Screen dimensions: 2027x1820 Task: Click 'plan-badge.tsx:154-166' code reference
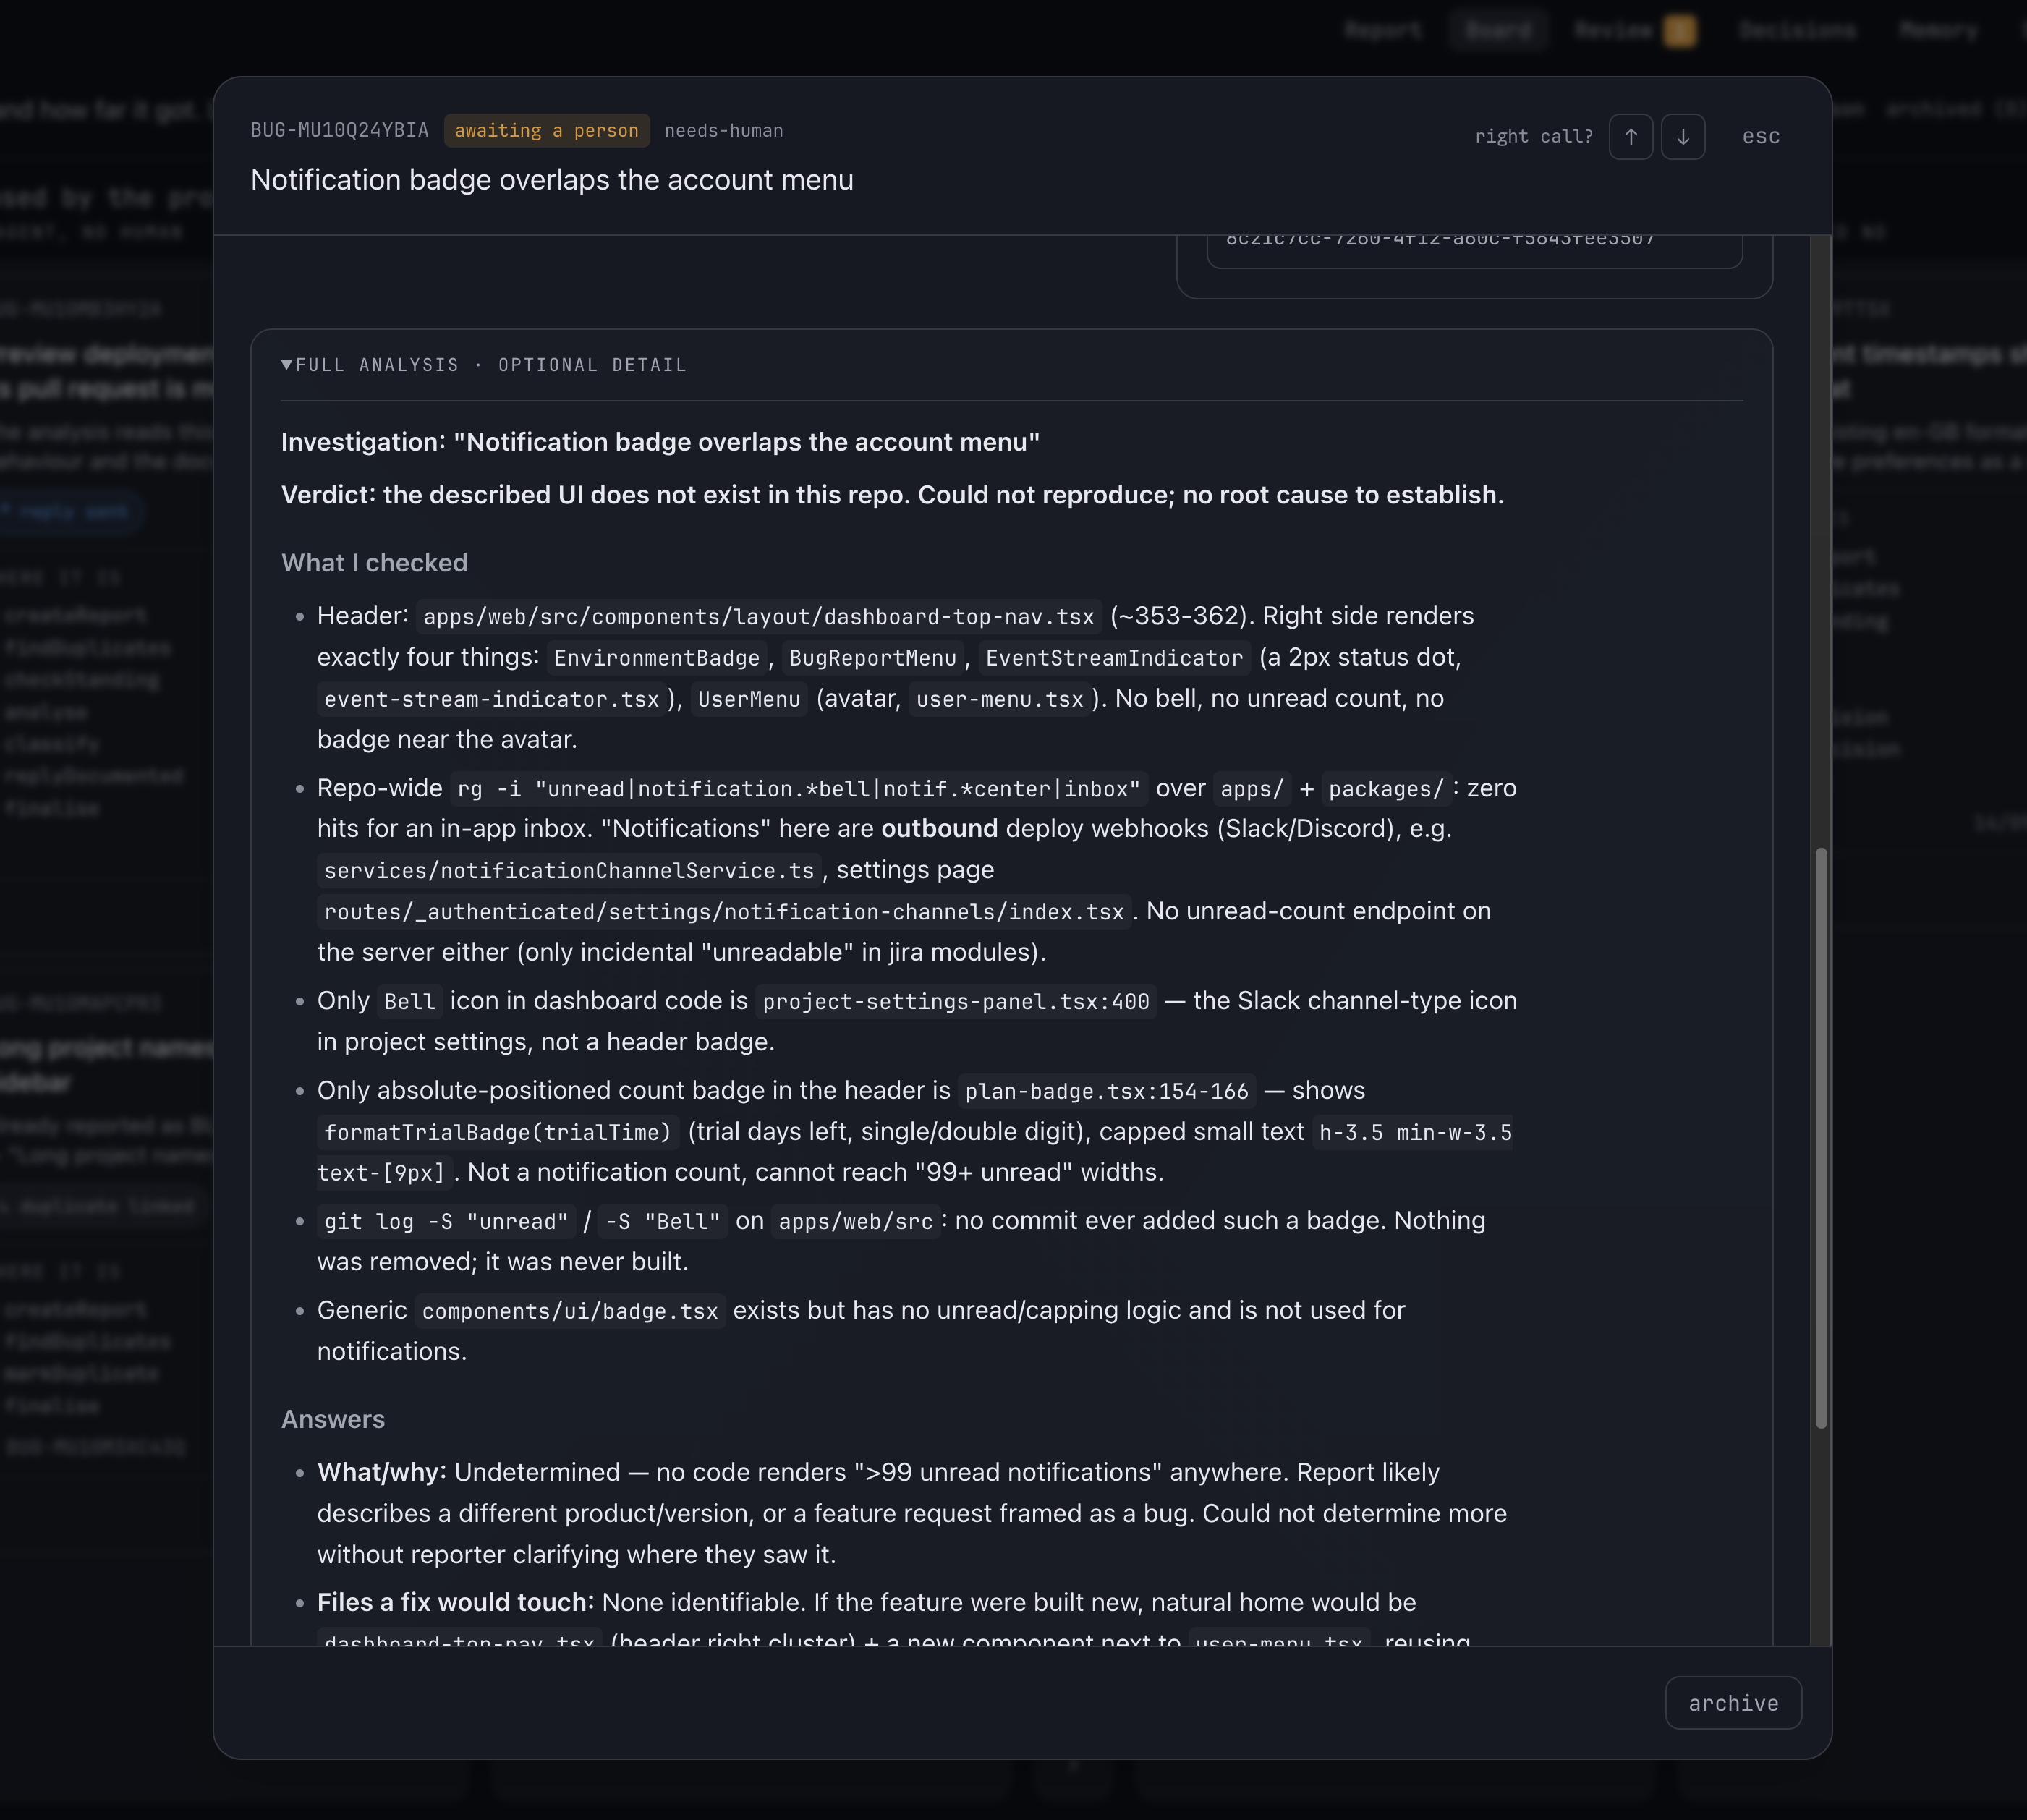[1107, 1091]
